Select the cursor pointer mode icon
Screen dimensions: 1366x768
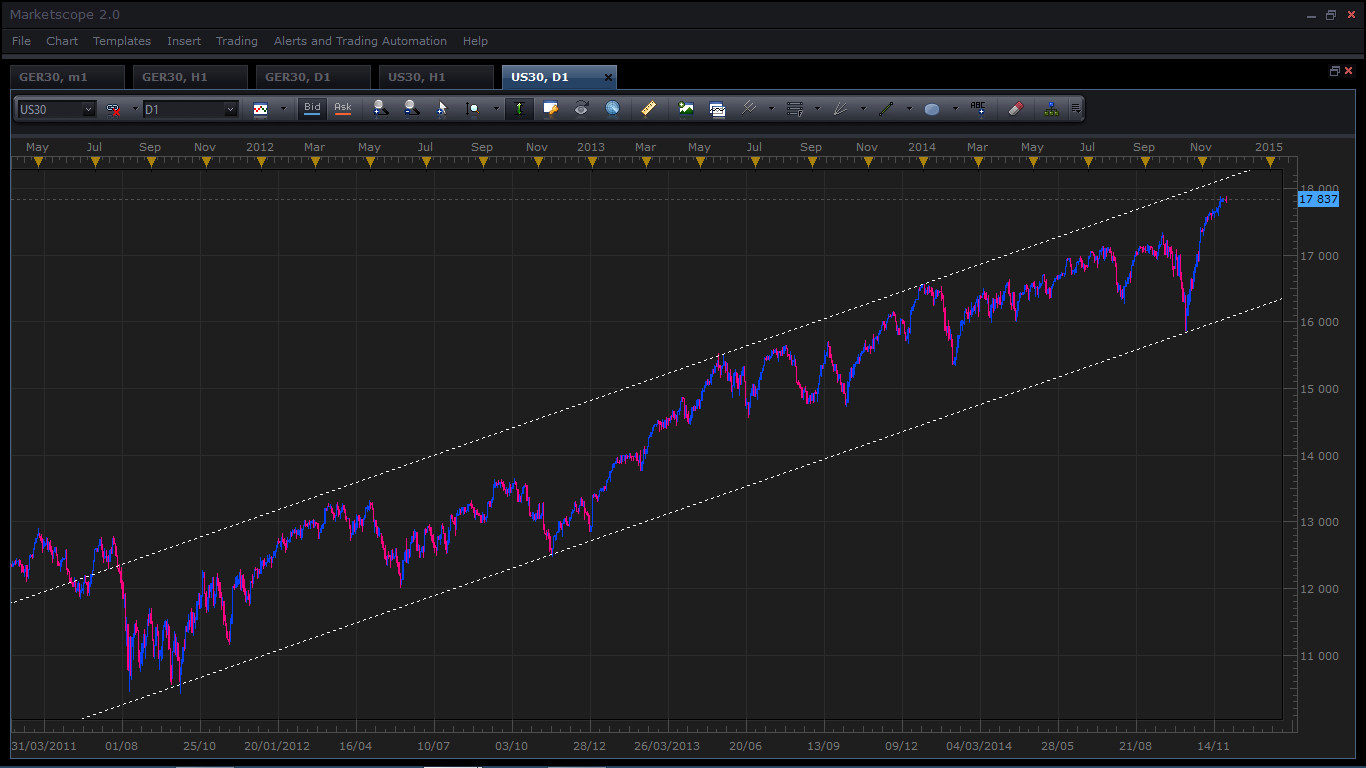pos(442,109)
